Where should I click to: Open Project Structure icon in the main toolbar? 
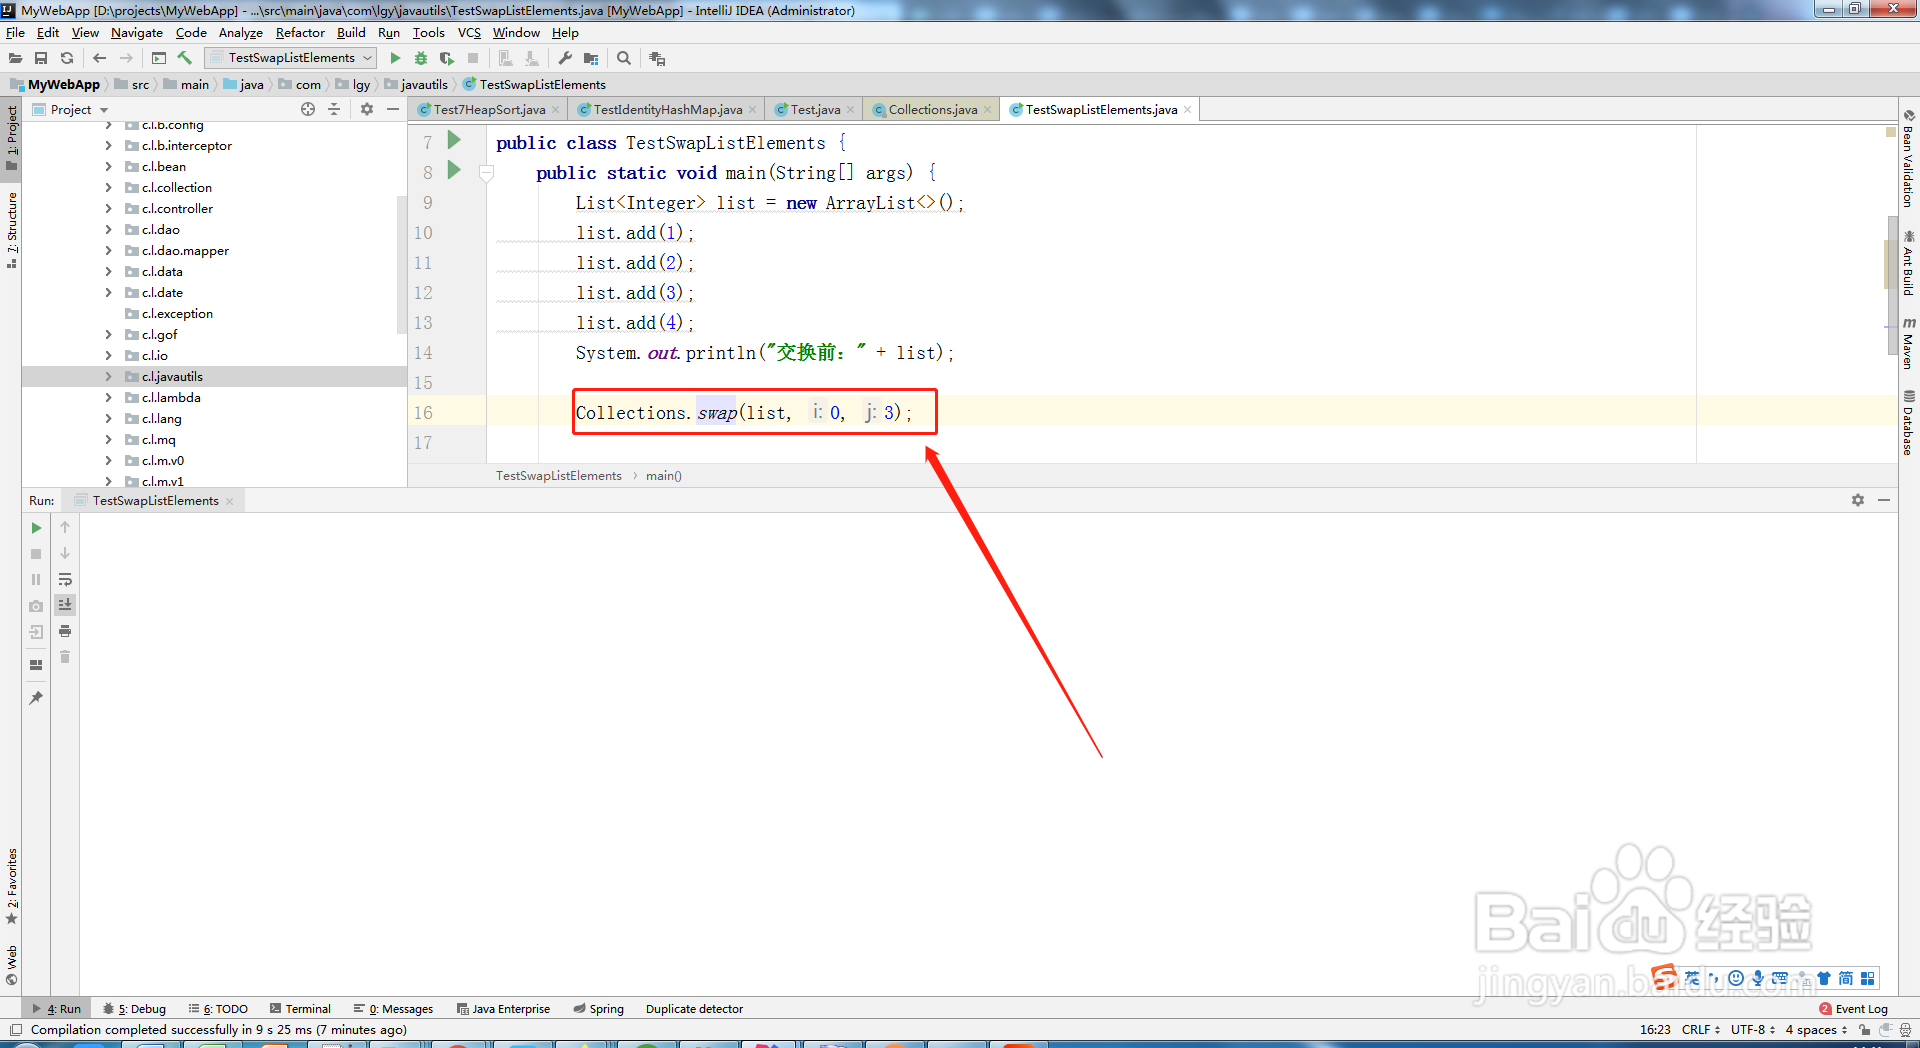(591, 58)
